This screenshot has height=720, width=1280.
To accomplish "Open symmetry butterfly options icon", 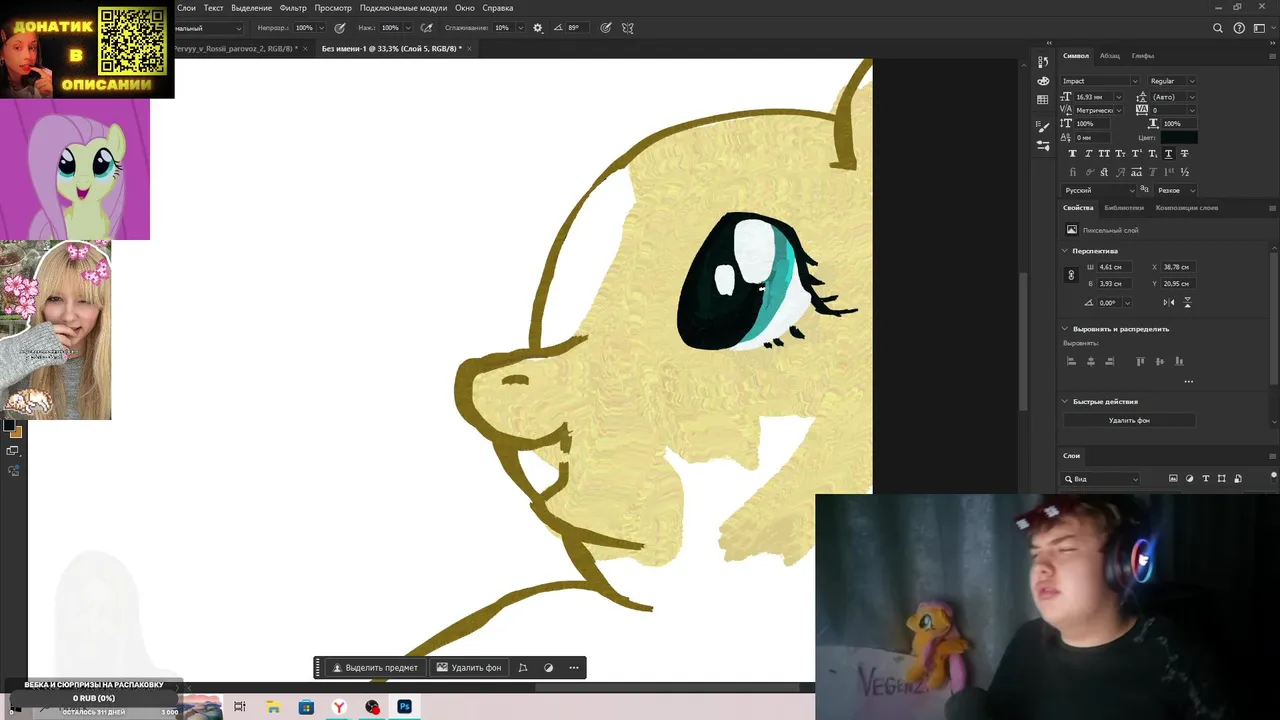I will pos(628,28).
